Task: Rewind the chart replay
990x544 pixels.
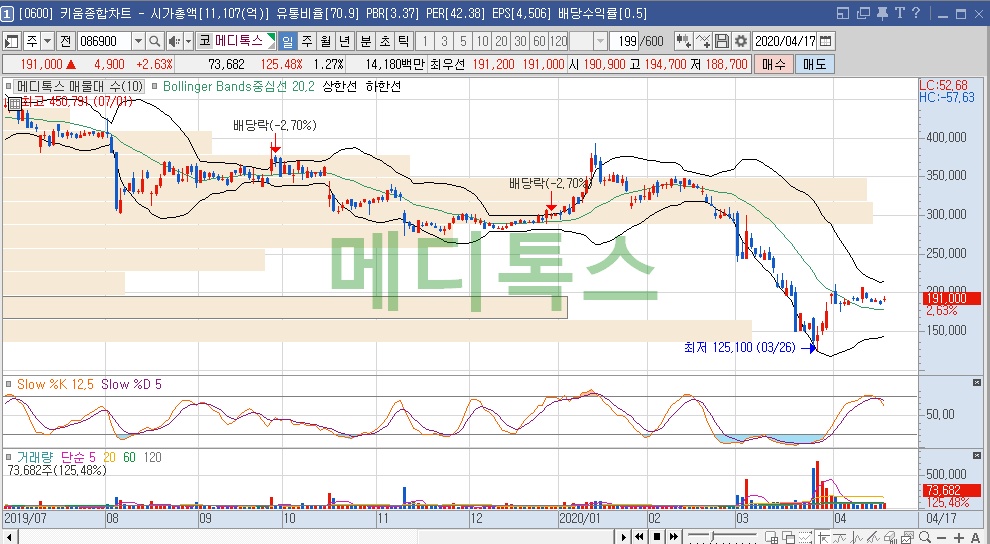Action: coord(640,537)
